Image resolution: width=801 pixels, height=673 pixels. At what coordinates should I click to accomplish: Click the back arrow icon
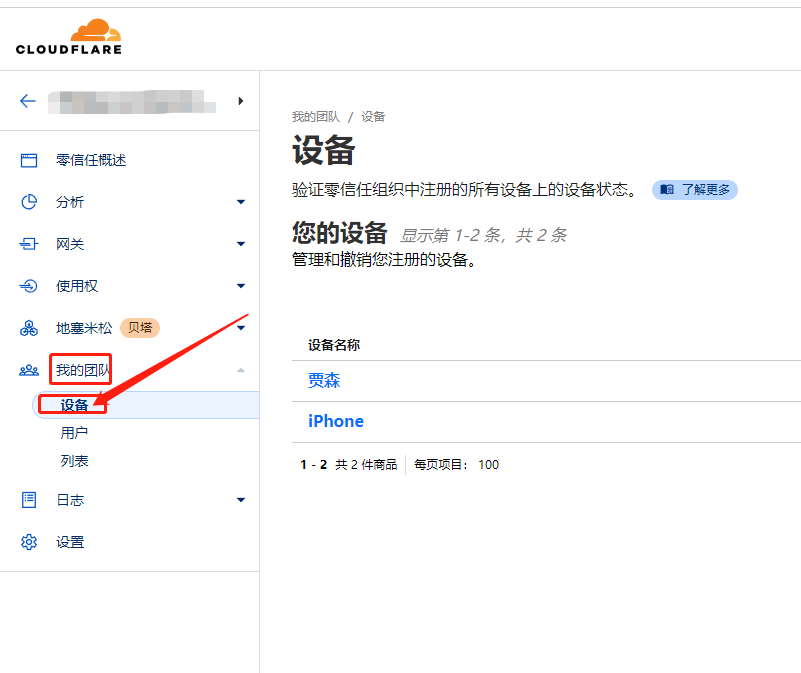coord(28,101)
